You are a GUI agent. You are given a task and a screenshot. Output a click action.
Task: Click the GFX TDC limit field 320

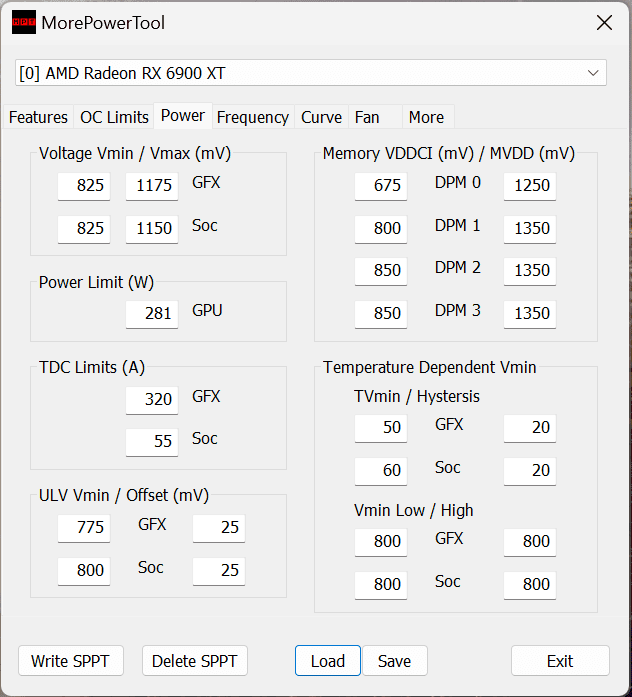click(x=152, y=400)
